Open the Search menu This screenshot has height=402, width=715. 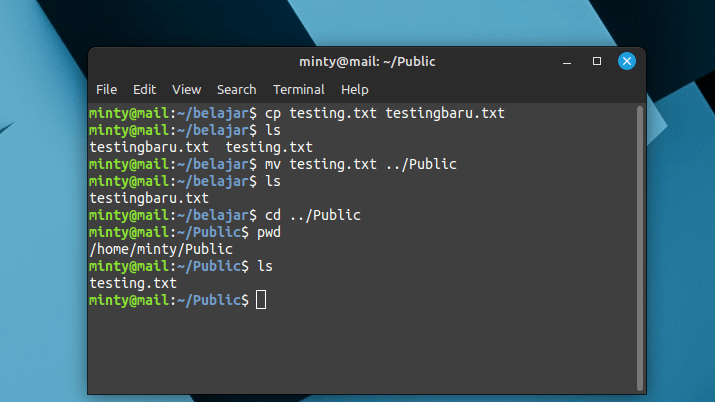pos(236,90)
